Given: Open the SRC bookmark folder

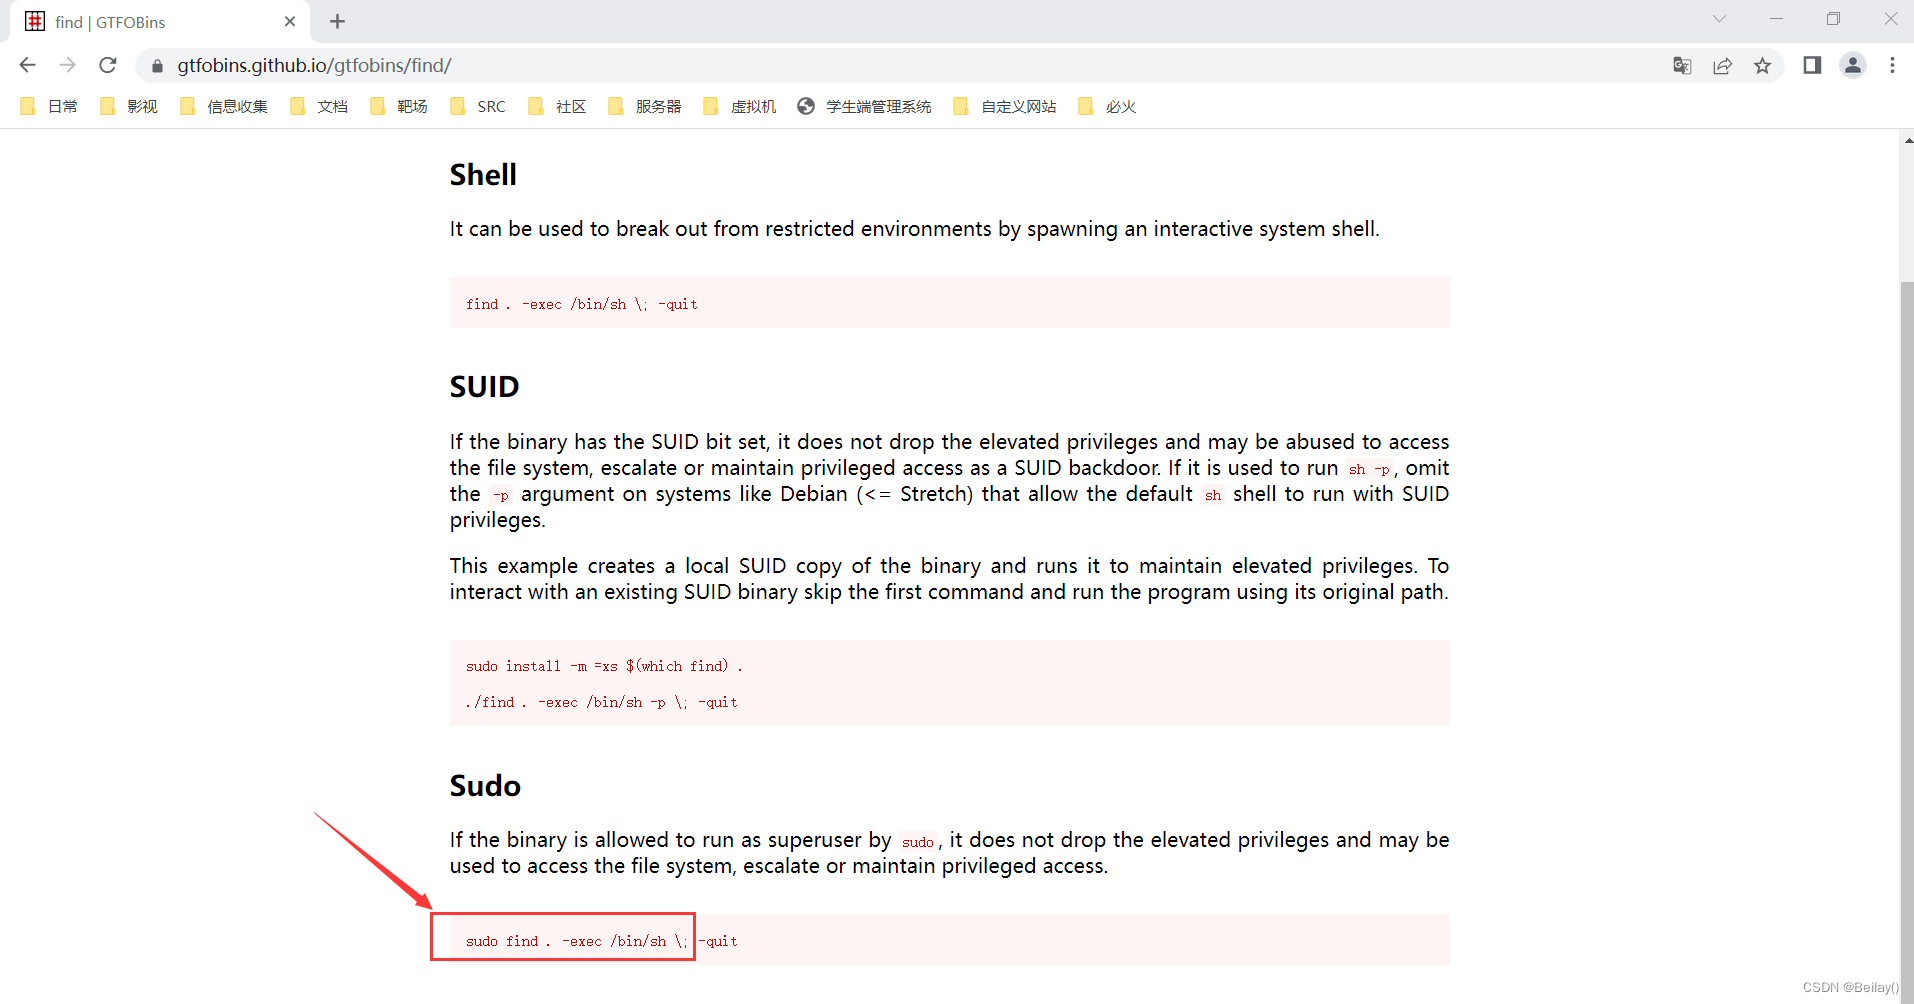Looking at the screenshot, I should pos(478,106).
